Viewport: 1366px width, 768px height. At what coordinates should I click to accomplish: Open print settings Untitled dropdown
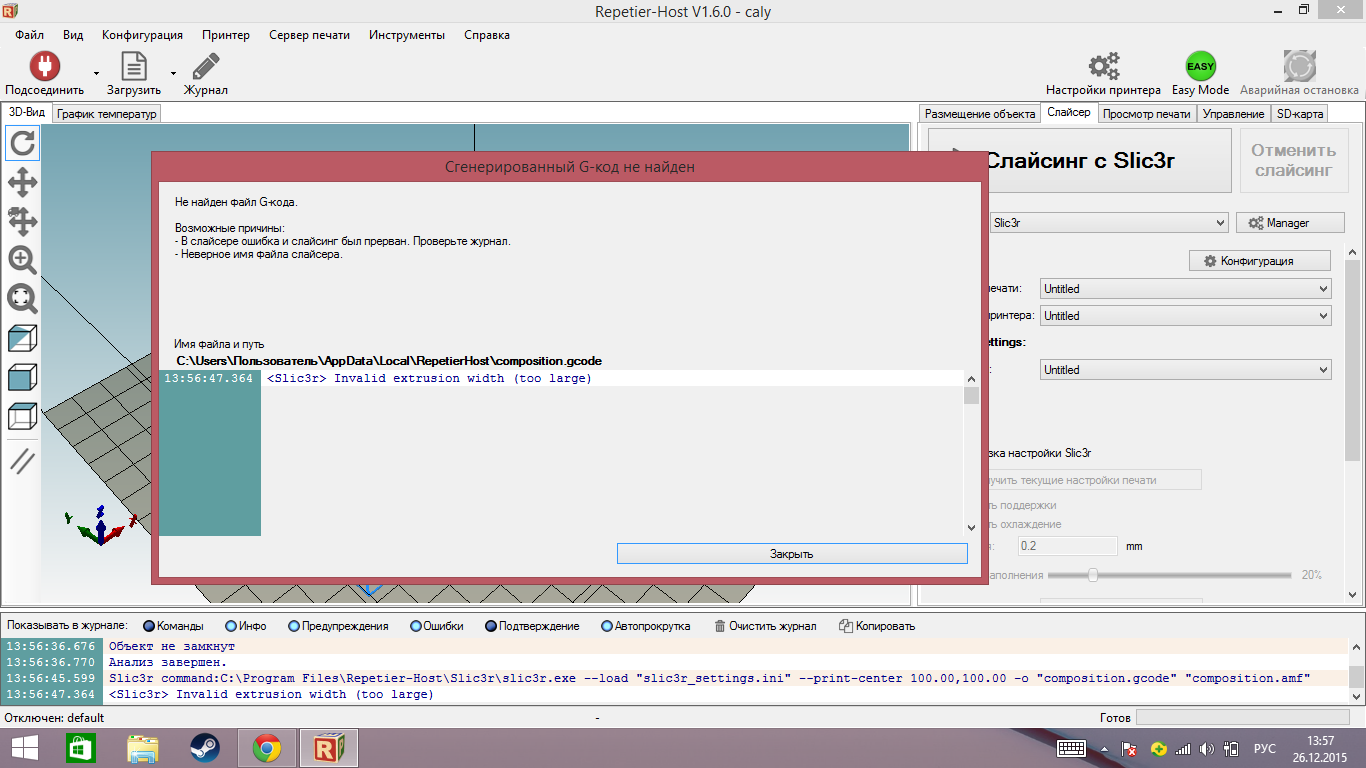point(1185,288)
